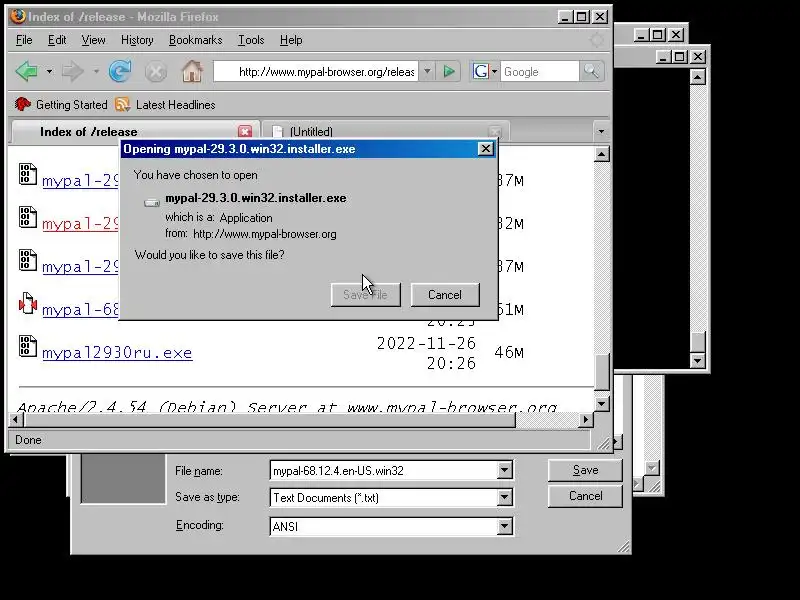Open the Bookmarks menu
The image size is (800, 600).
tap(195, 40)
